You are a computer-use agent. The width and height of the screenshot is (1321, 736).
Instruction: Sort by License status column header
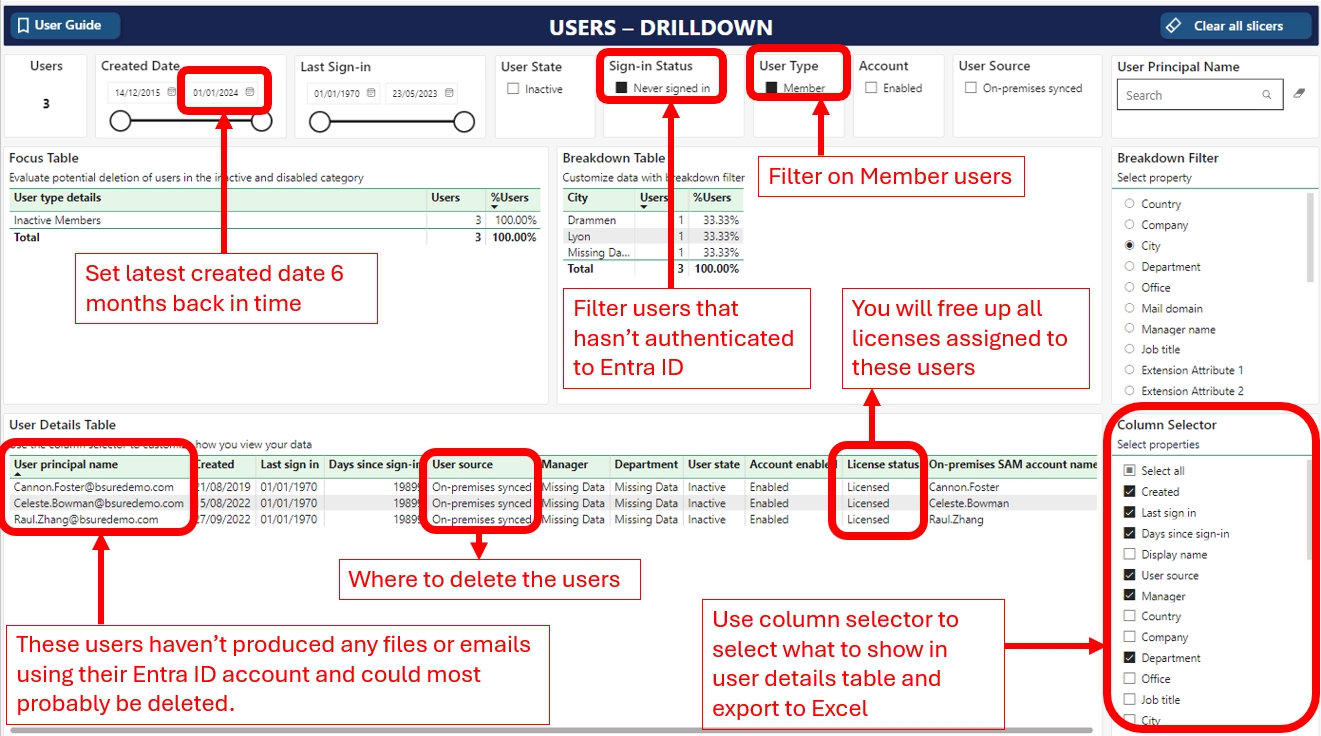(x=882, y=465)
